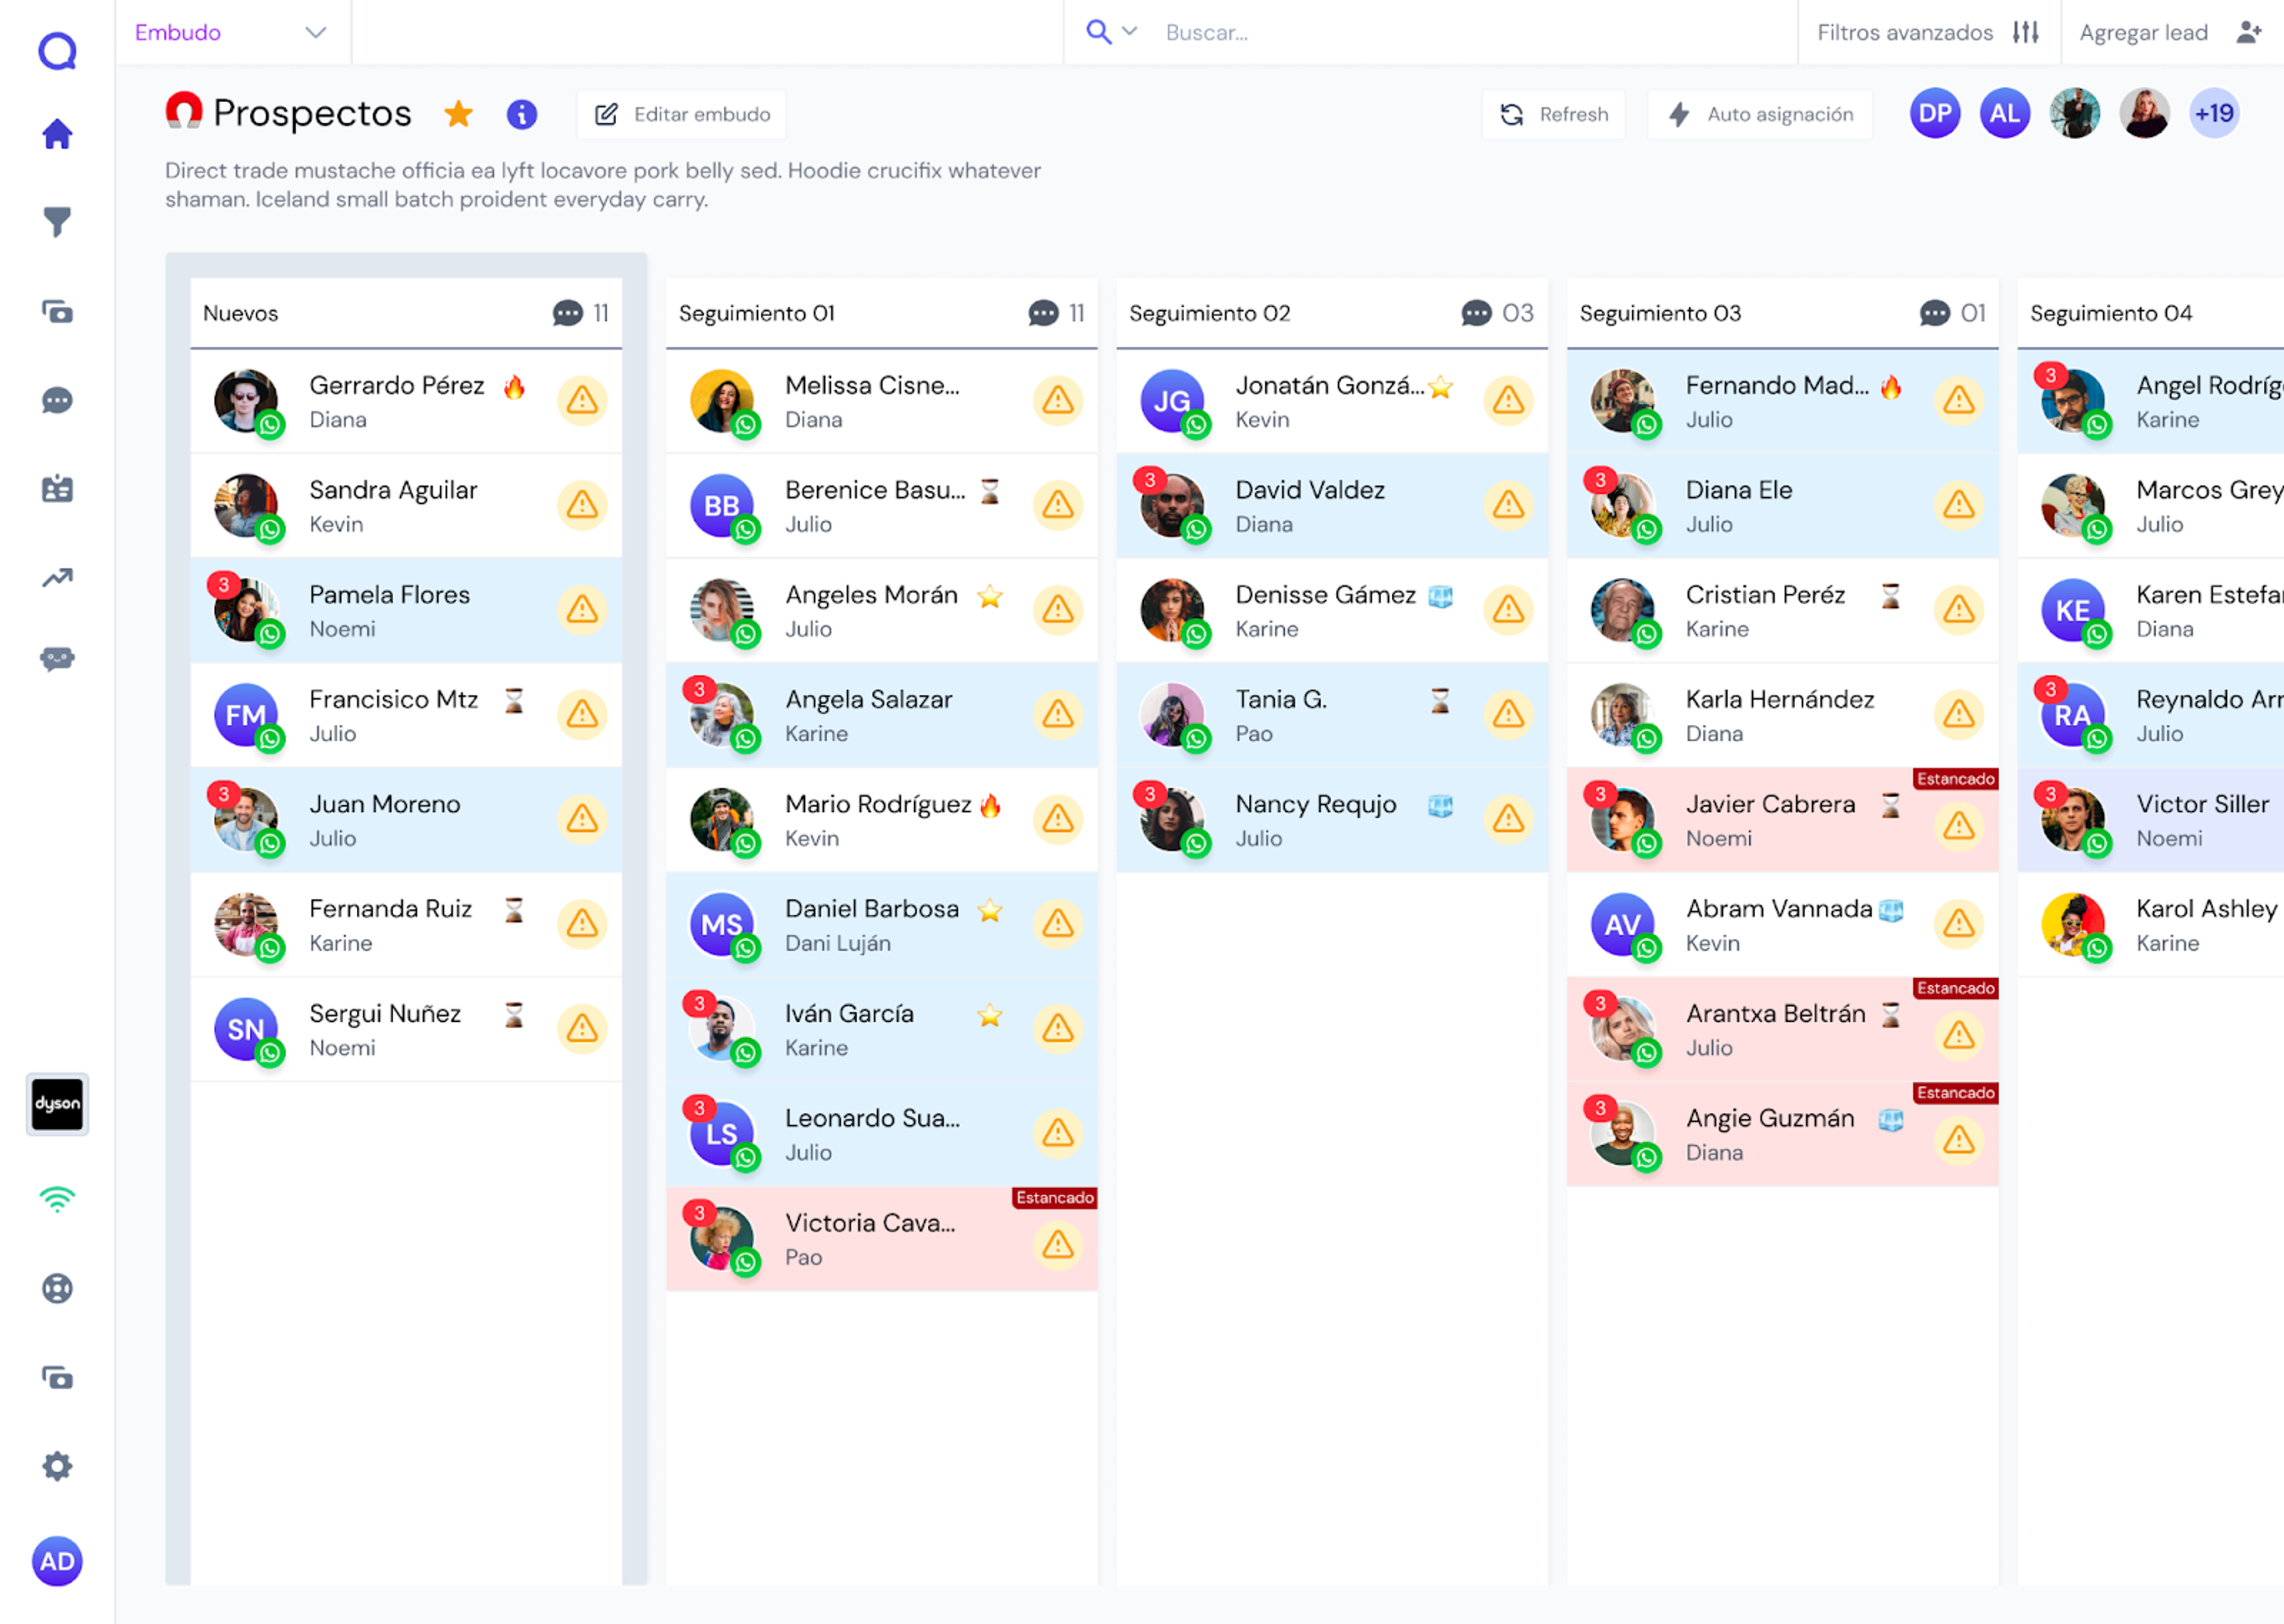Click the warning icon on Victoria Cava card

[x=1058, y=1245]
